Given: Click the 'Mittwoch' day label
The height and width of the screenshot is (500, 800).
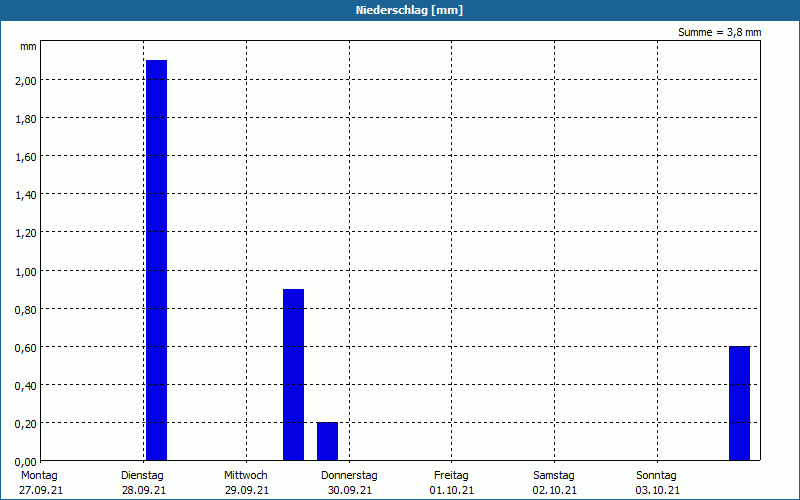Looking at the screenshot, I should 245,476.
